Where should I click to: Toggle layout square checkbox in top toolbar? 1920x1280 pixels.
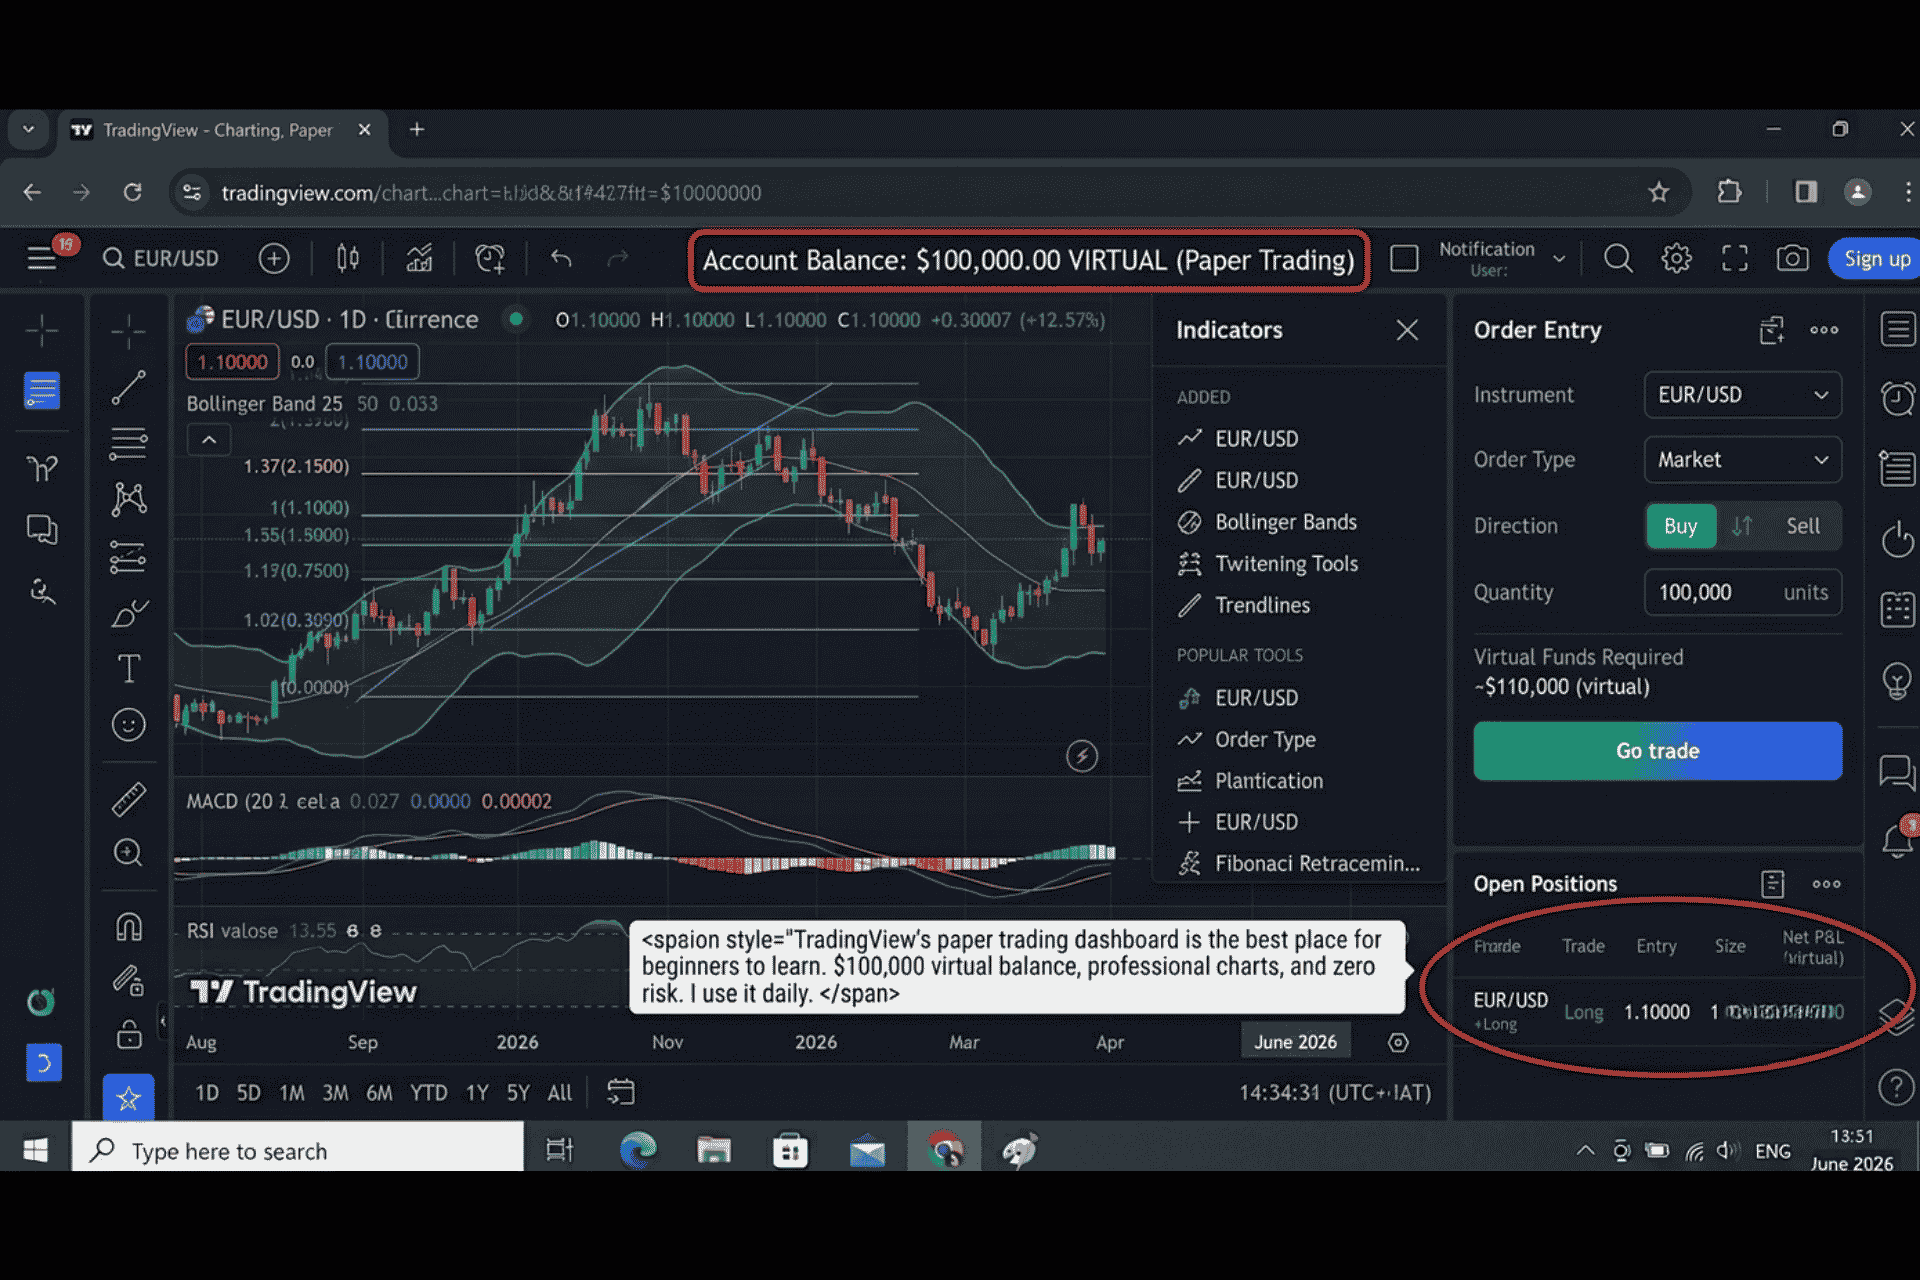pyautogui.click(x=1404, y=259)
